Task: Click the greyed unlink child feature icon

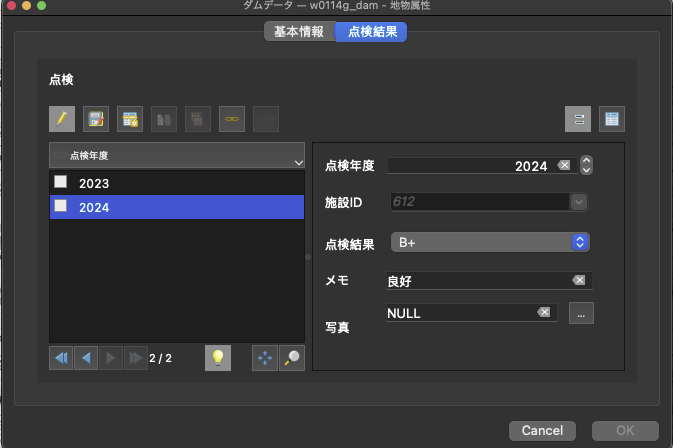Action: [x=266, y=119]
